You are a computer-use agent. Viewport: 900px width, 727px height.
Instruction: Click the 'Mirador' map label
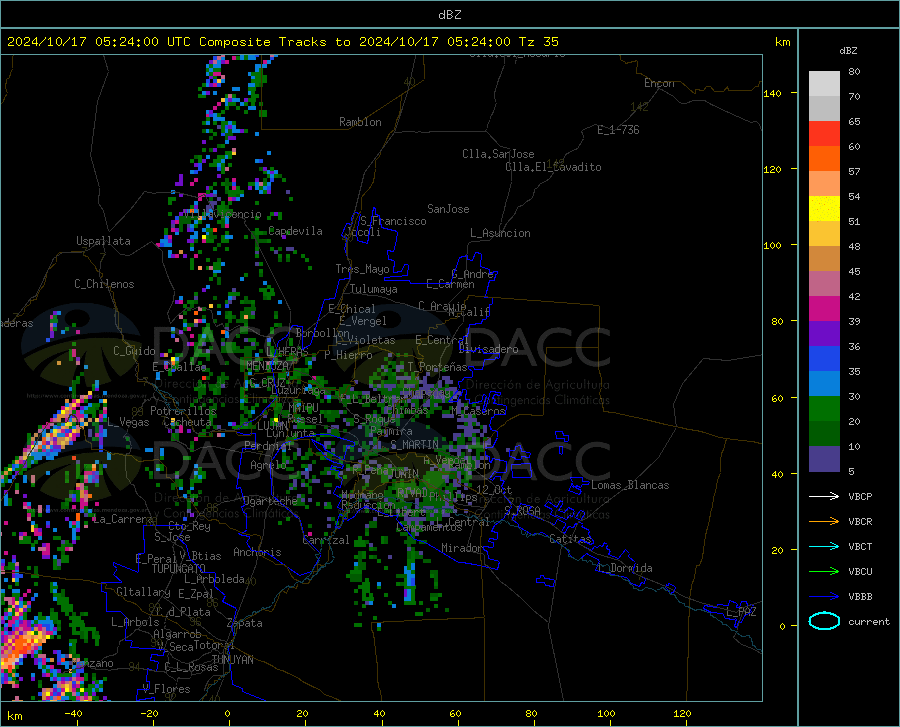461,548
